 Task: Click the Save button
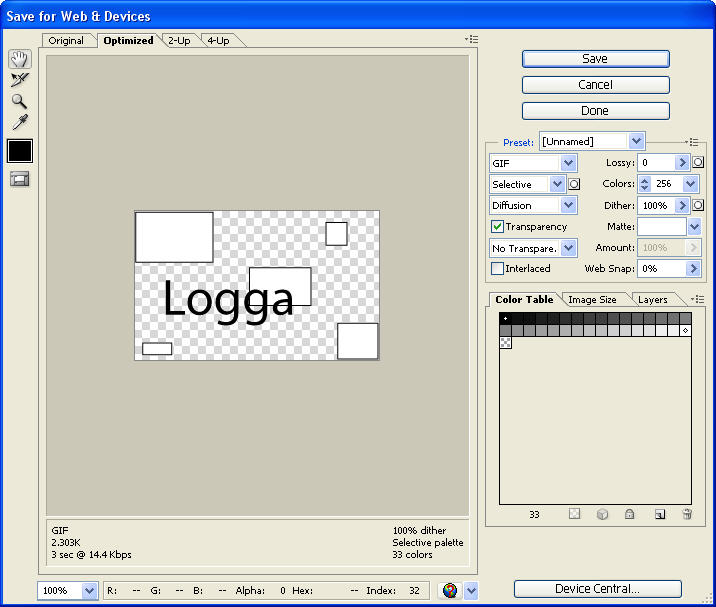click(x=595, y=59)
